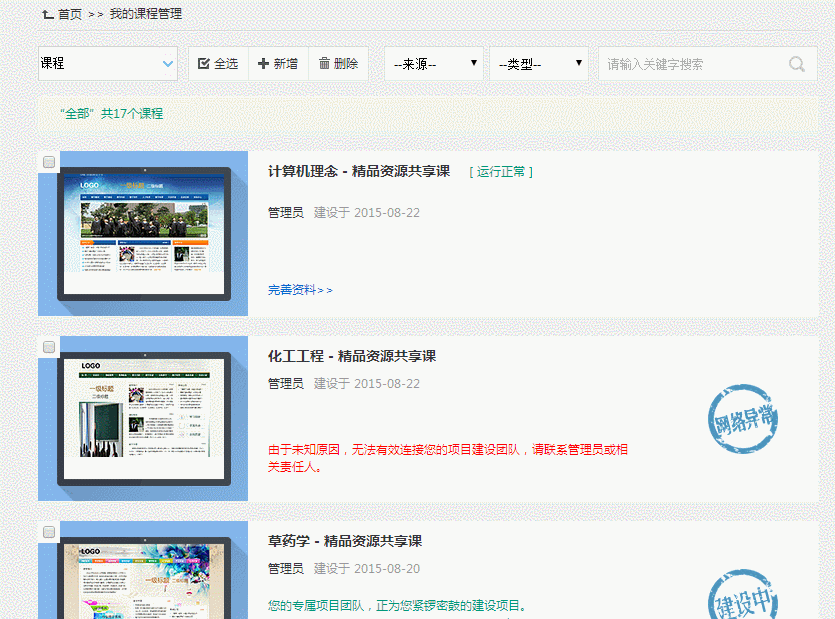Click the keyword search input field
The image size is (835, 619).
pyautogui.click(x=690, y=64)
